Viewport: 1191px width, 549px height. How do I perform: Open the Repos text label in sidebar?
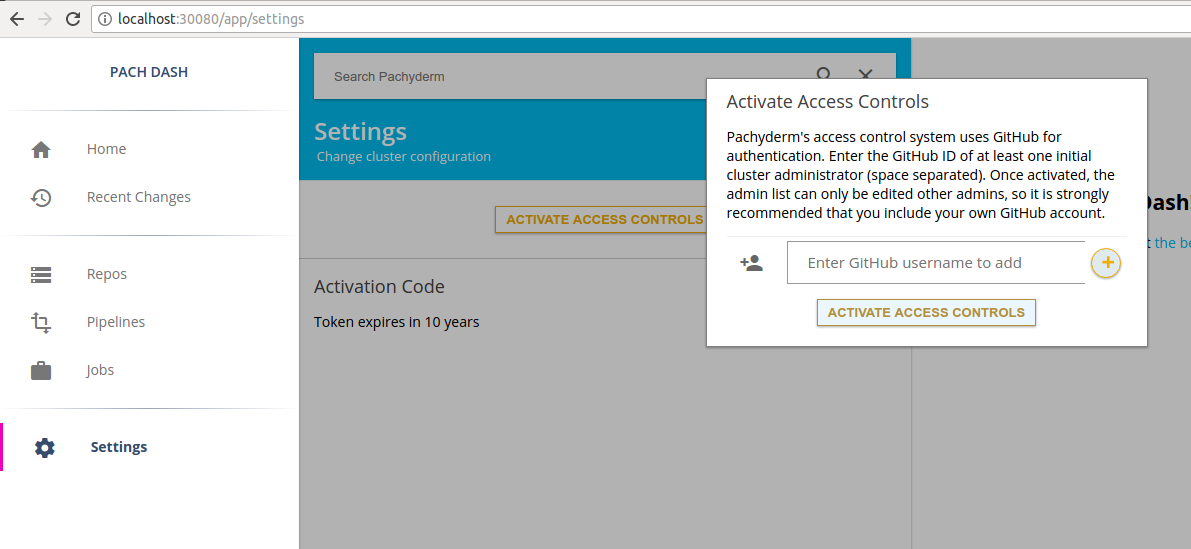tap(106, 274)
